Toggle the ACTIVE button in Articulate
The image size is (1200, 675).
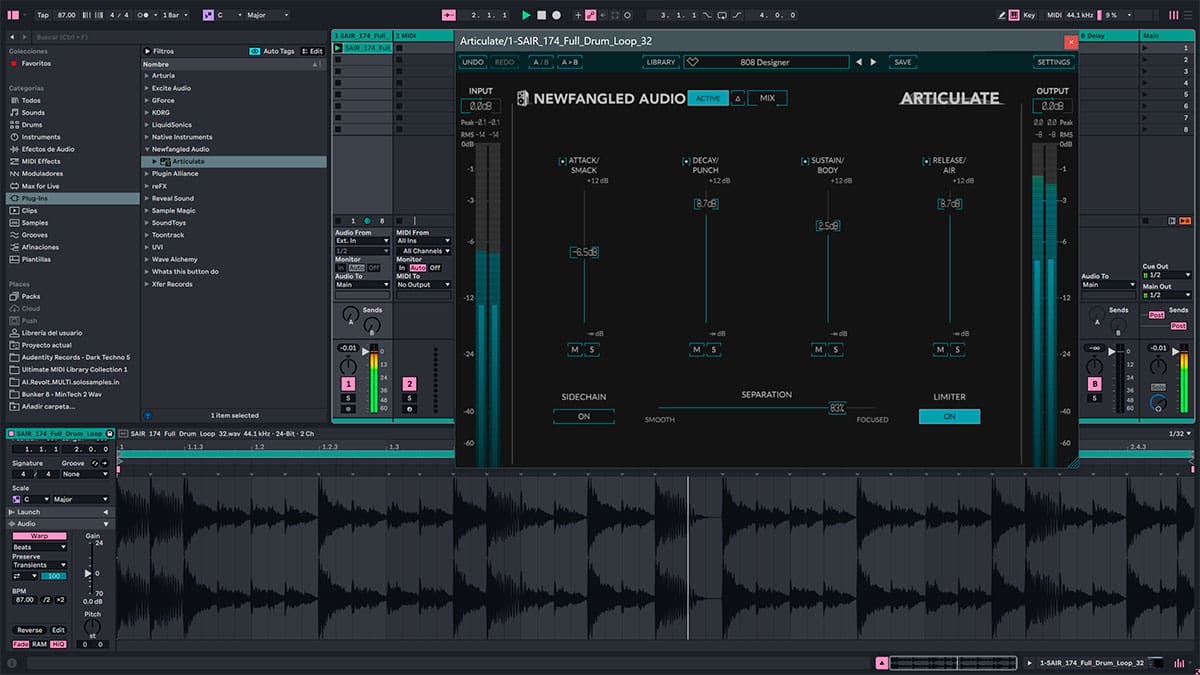708,98
